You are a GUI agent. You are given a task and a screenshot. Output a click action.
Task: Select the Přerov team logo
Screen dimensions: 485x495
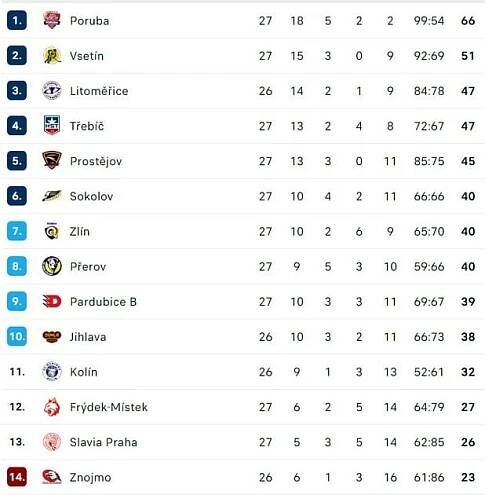(52, 266)
